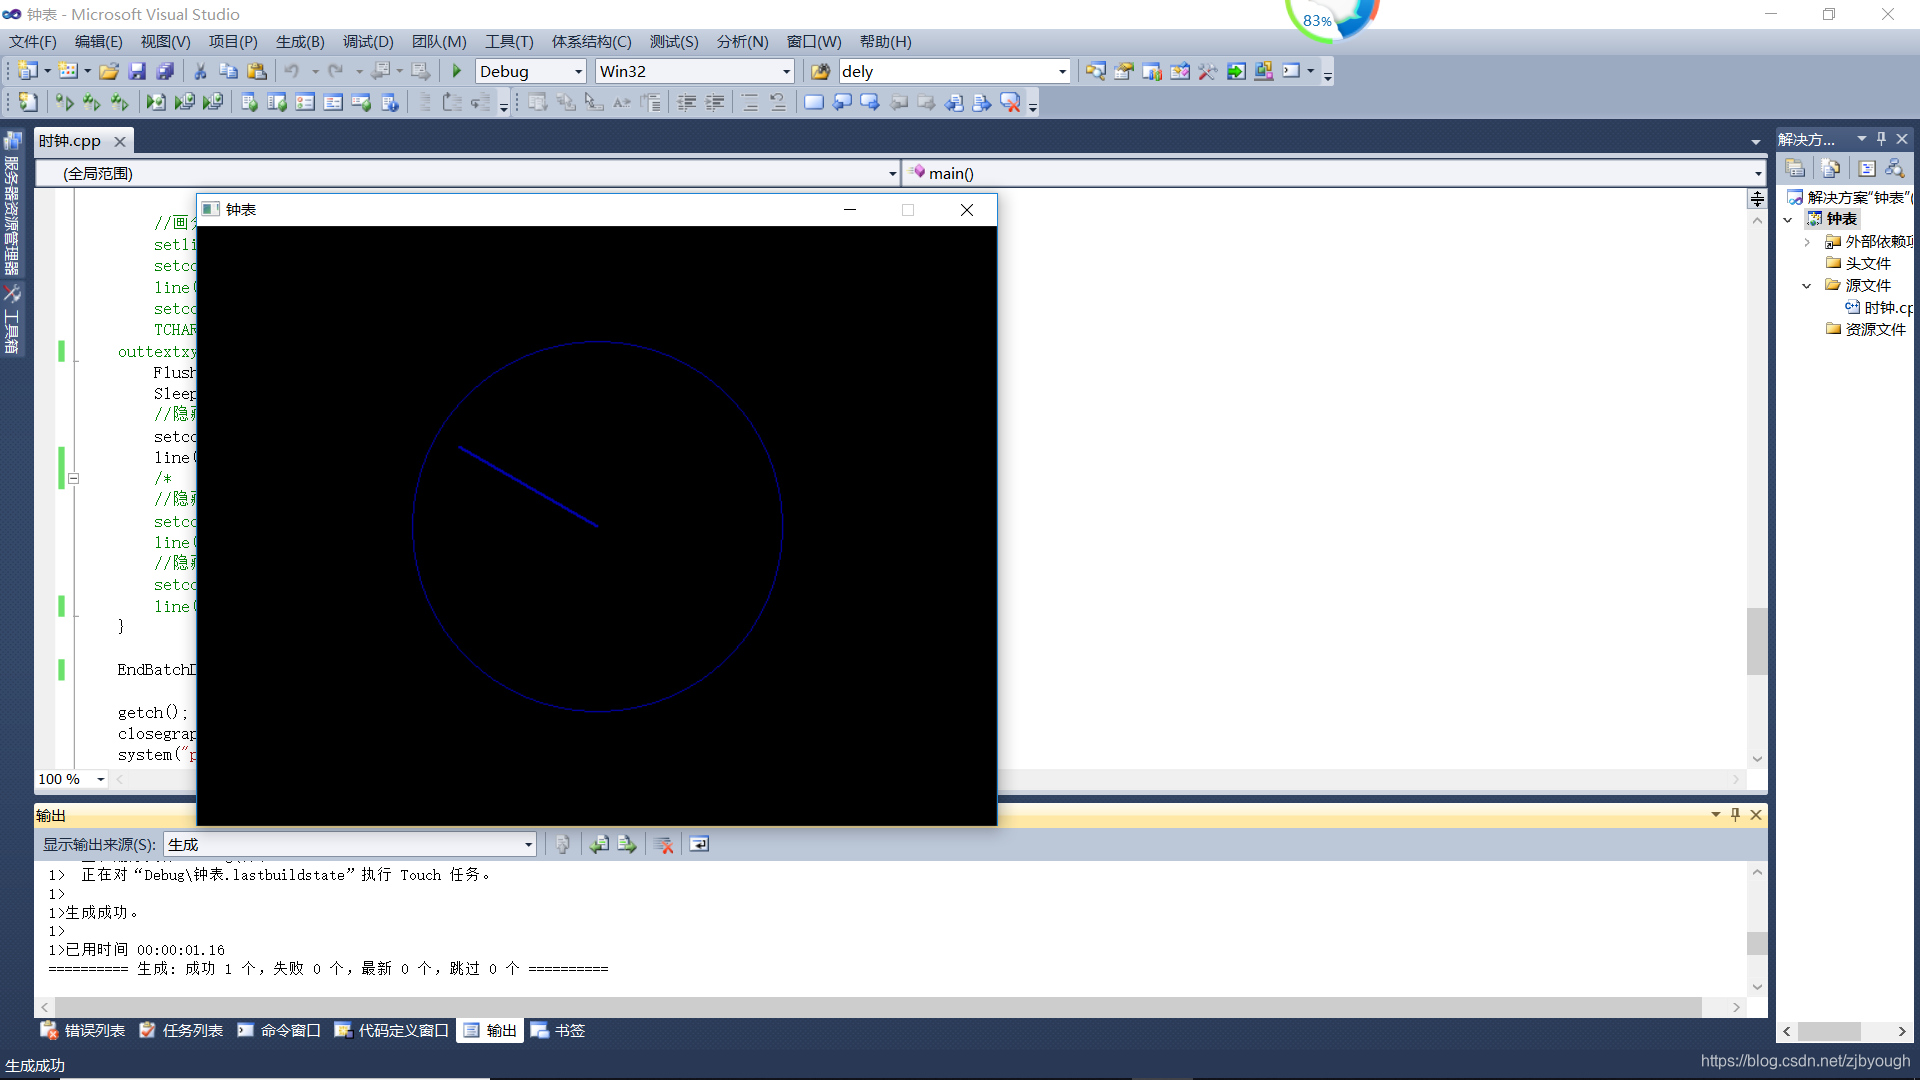Switch to the 错误列表 tab
This screenshot has height=1080, width=1920.
[x=83, y=1031]
